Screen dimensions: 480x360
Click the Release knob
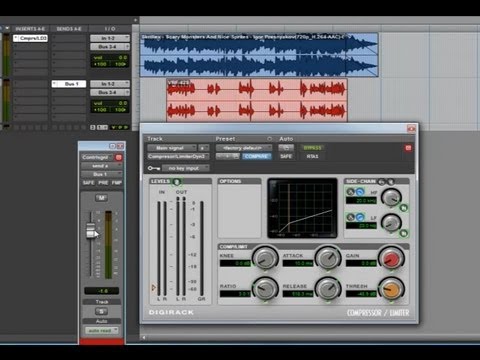click(328, 289)
